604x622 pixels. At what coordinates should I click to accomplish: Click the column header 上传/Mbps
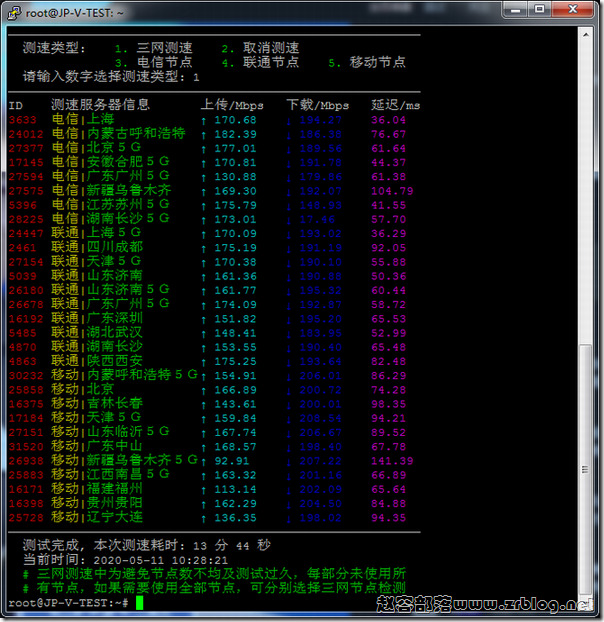click(232, 105)
